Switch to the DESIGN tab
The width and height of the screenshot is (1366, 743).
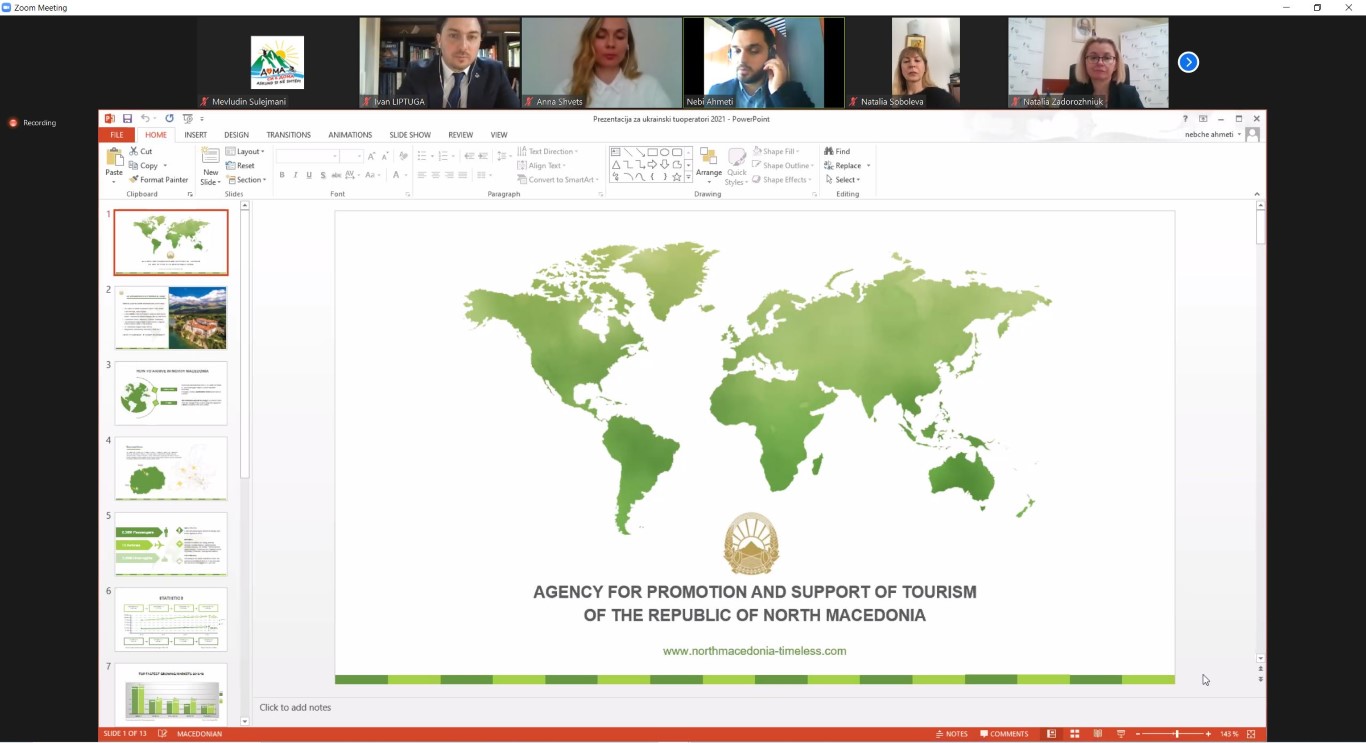(237, 135)
